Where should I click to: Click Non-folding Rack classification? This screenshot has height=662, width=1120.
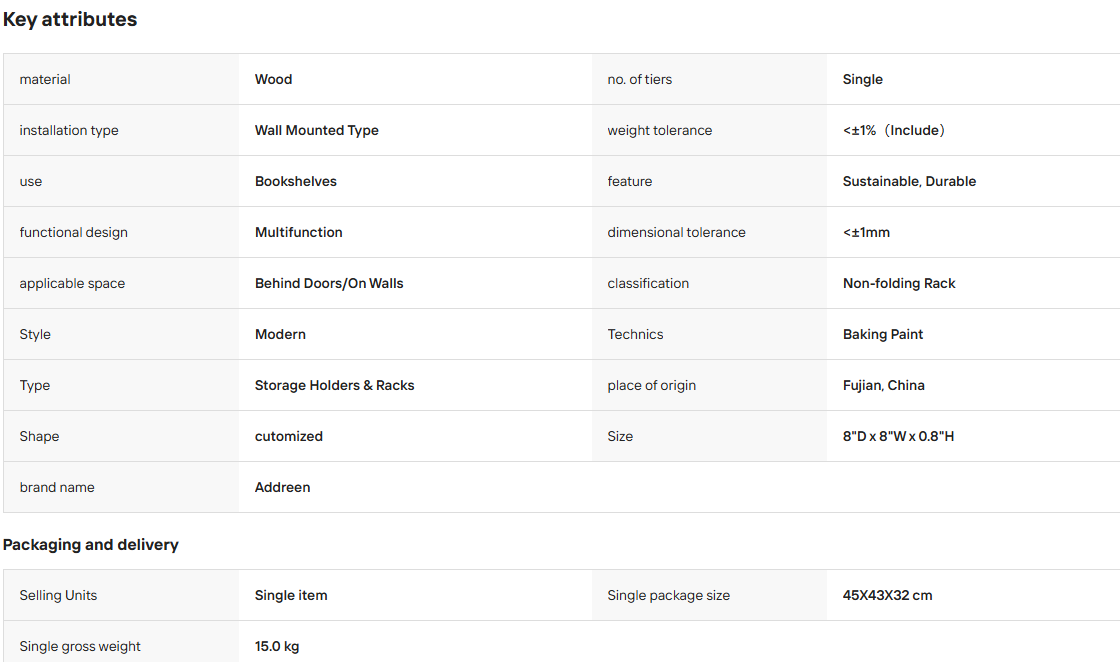pos(899,284)
